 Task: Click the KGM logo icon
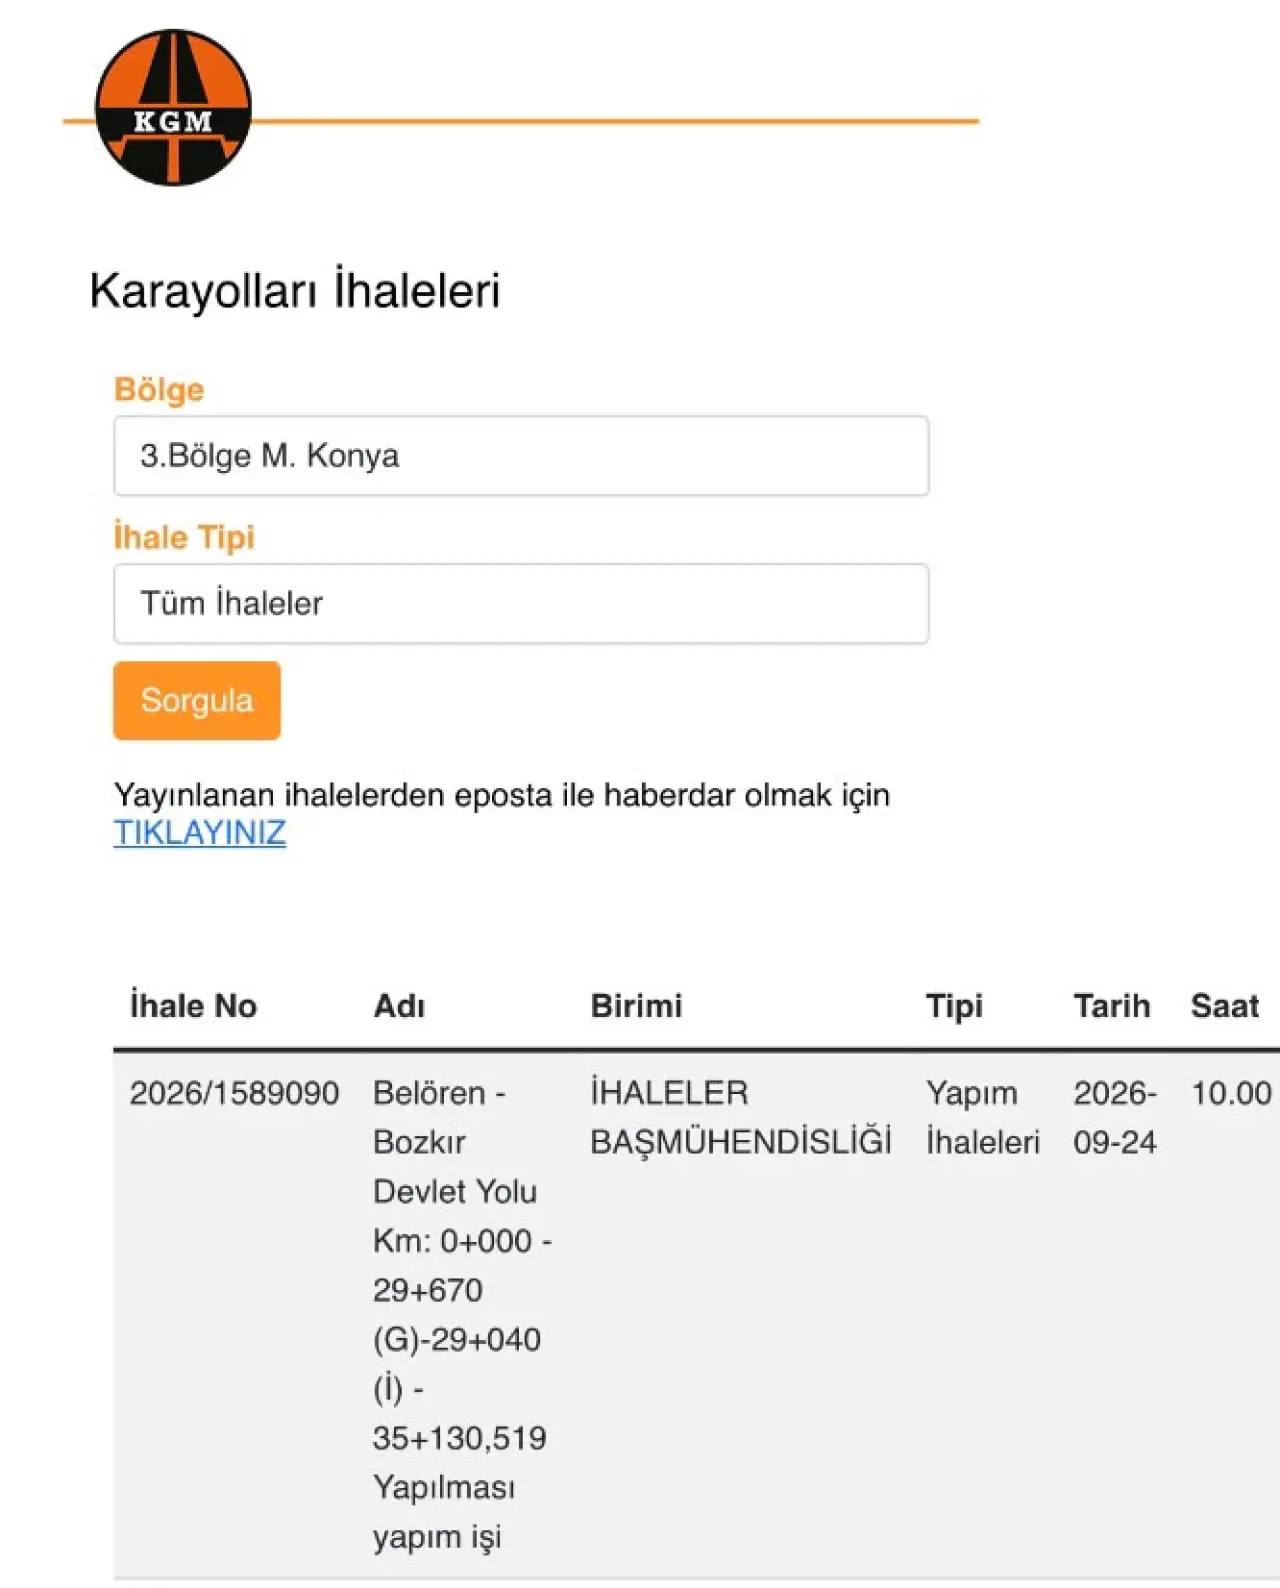[173, 107]
